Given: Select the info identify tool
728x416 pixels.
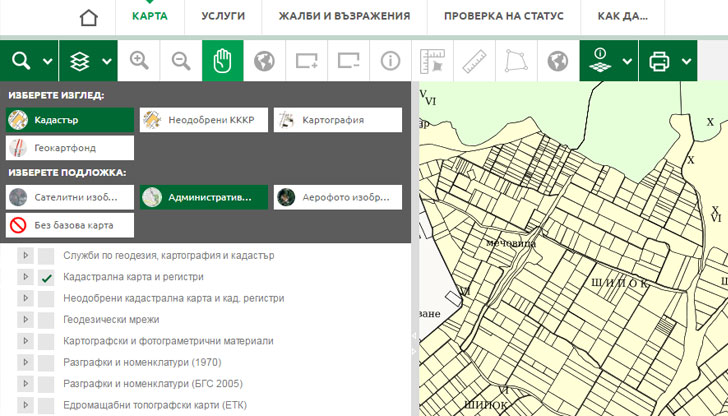Looking at the screenshot, I should [390, 62].
